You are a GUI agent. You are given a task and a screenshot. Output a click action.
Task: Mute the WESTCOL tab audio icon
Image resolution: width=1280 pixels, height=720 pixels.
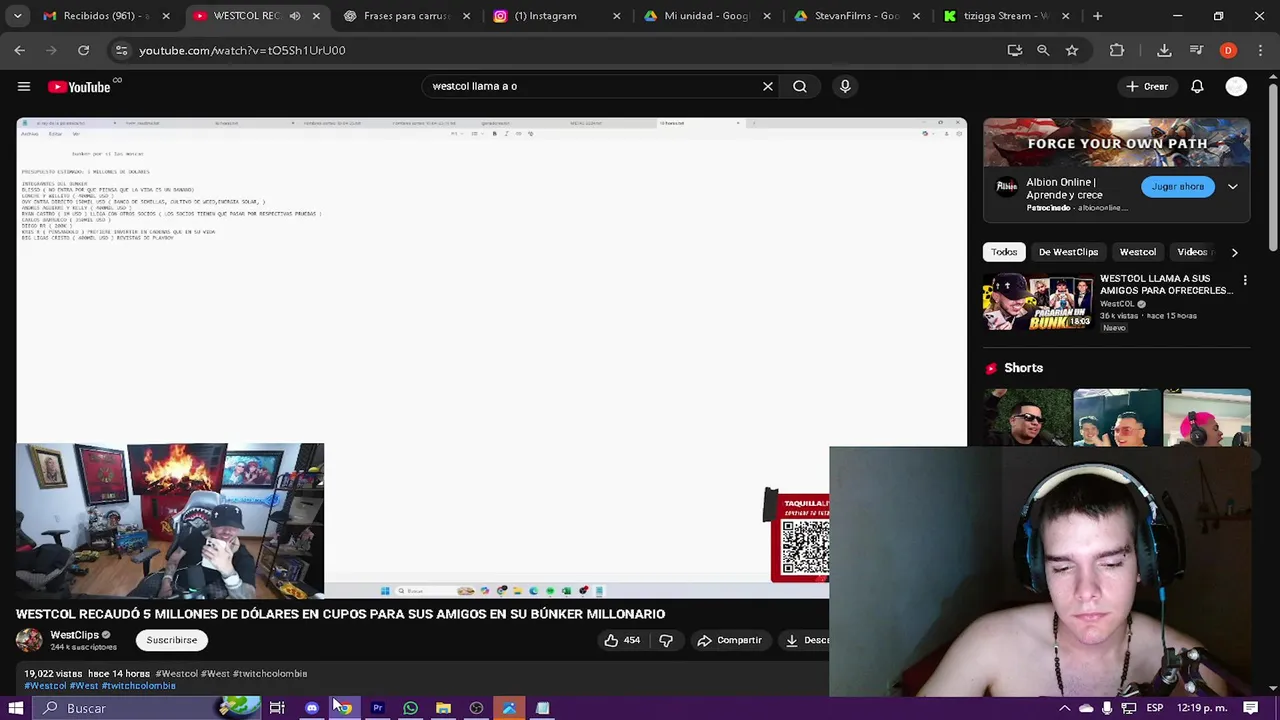click(295, 16)
